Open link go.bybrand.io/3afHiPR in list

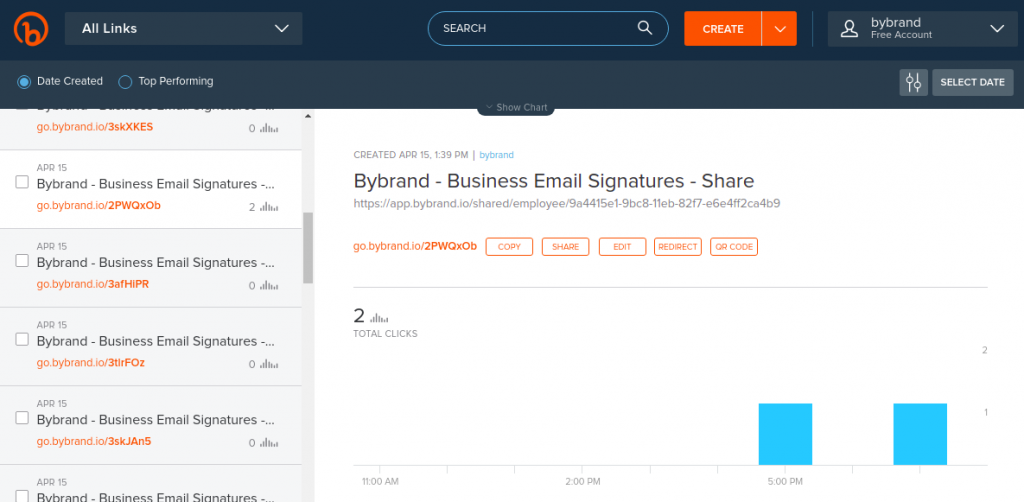[93, 284]
